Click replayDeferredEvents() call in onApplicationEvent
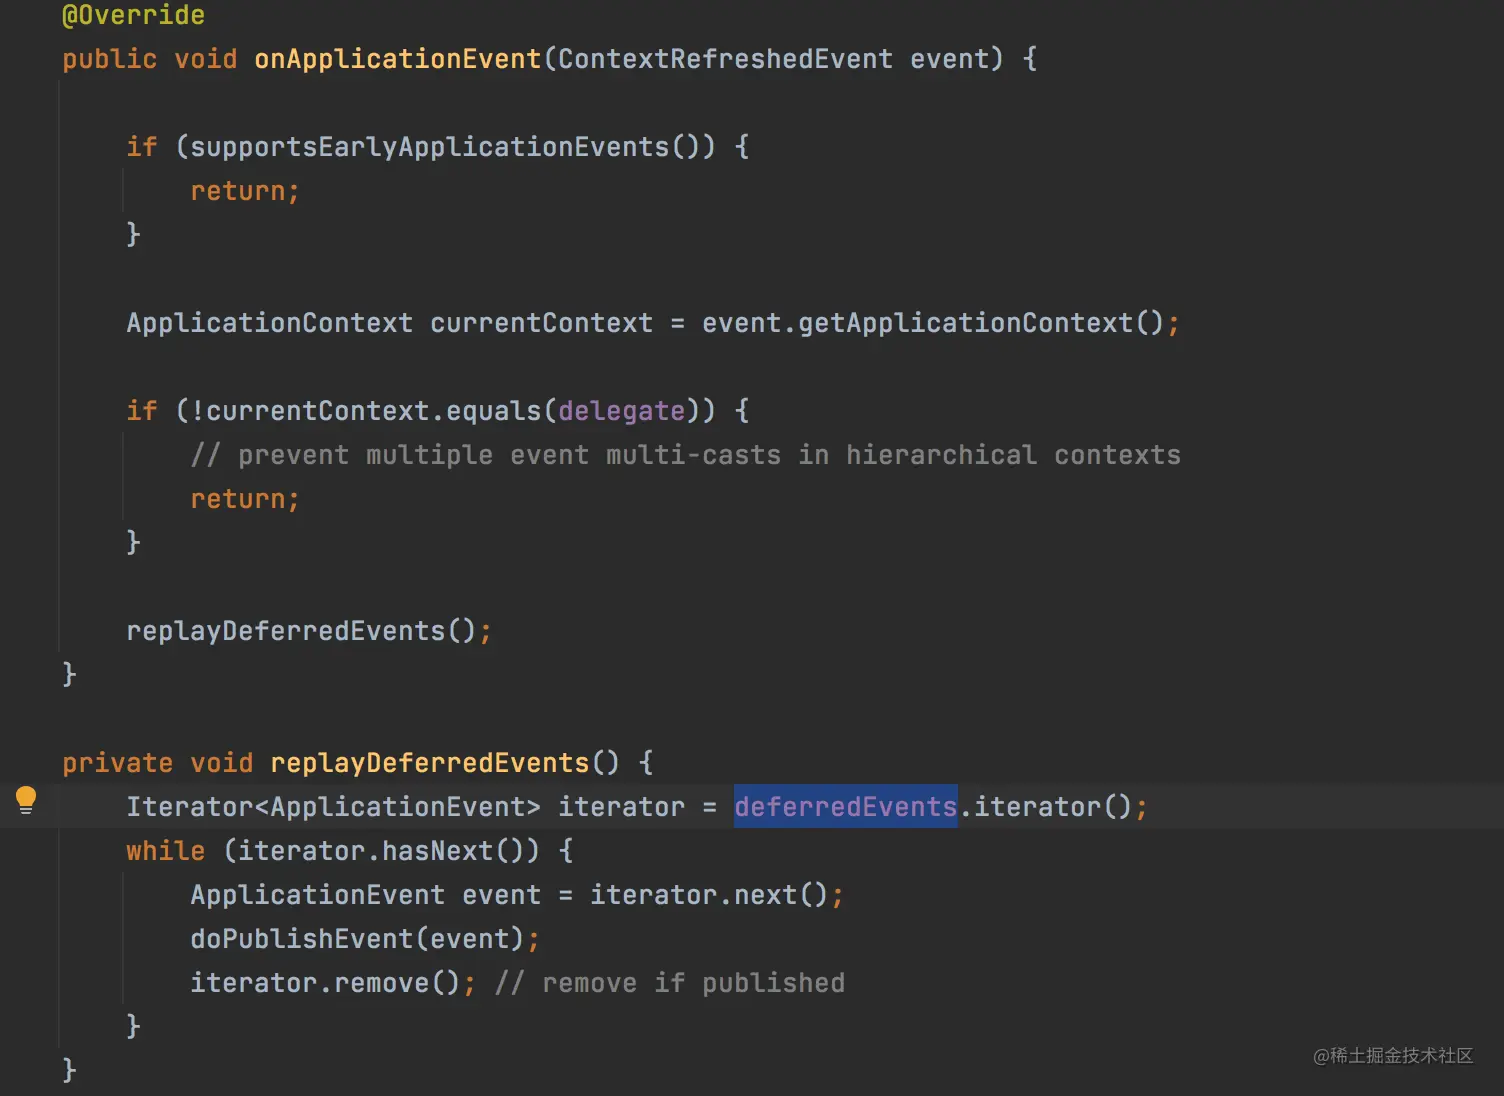Image resolution: width=1504 pixels, height=1096 pixels. tap(301, 631)
